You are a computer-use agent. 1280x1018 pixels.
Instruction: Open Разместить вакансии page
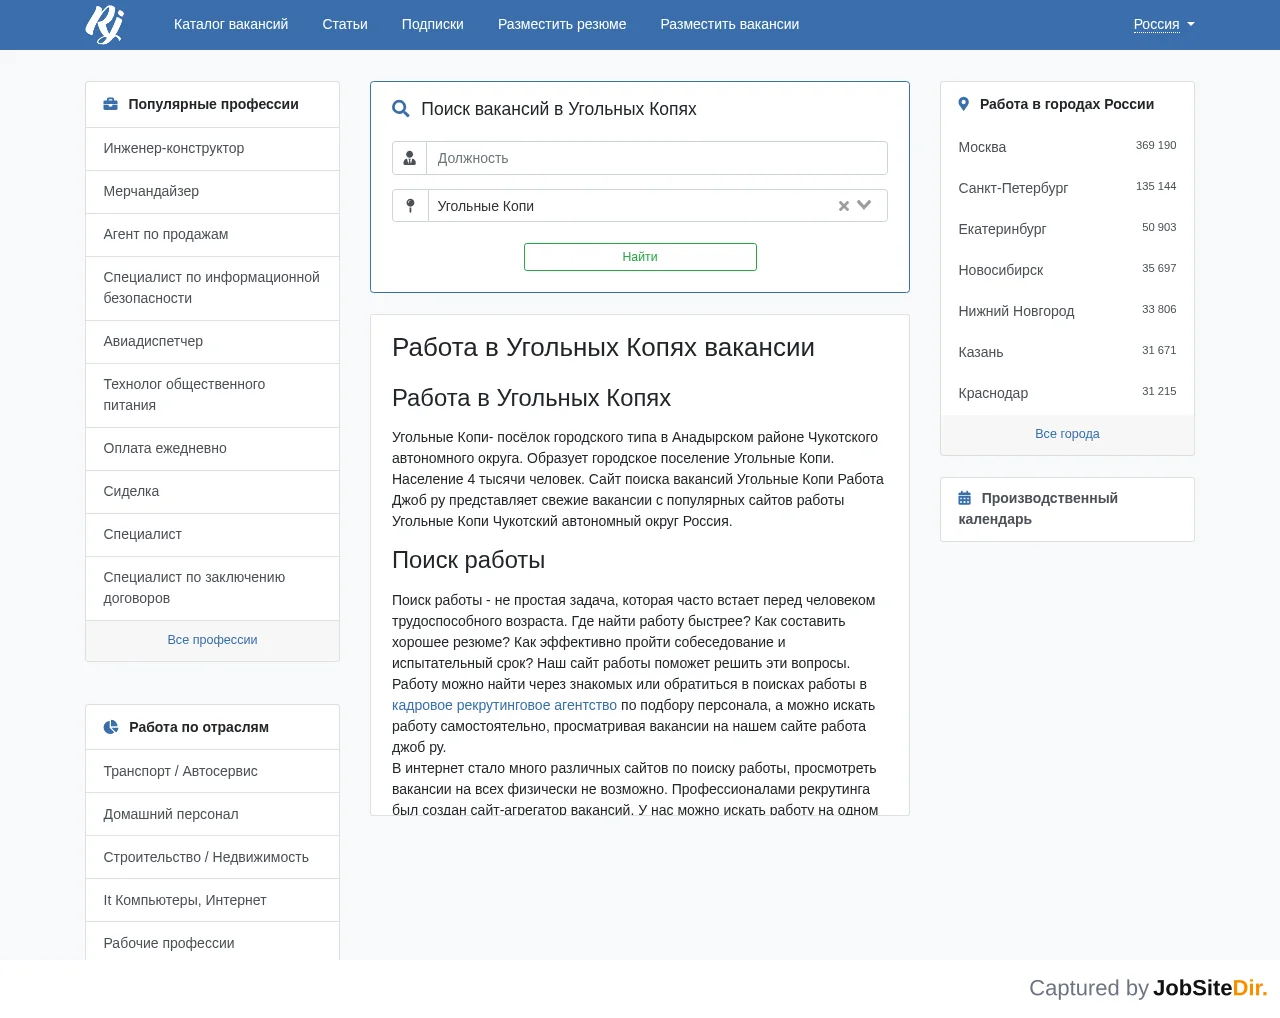(x=730, y=24)
